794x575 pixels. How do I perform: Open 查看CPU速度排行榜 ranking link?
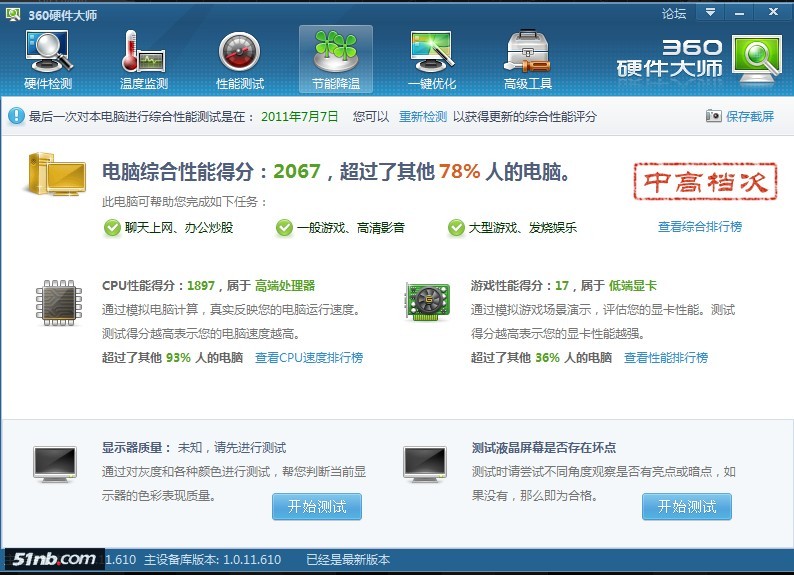309,358
